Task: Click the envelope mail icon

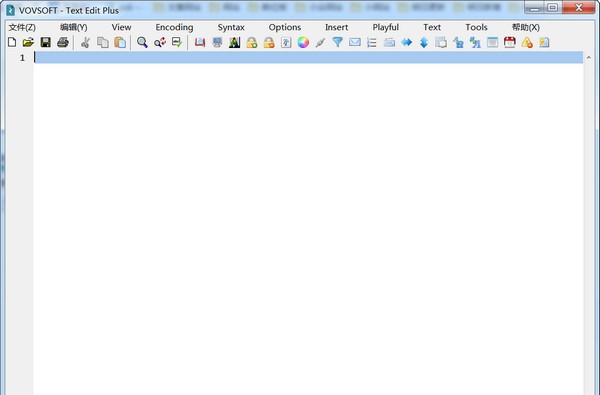Action: 355,42
